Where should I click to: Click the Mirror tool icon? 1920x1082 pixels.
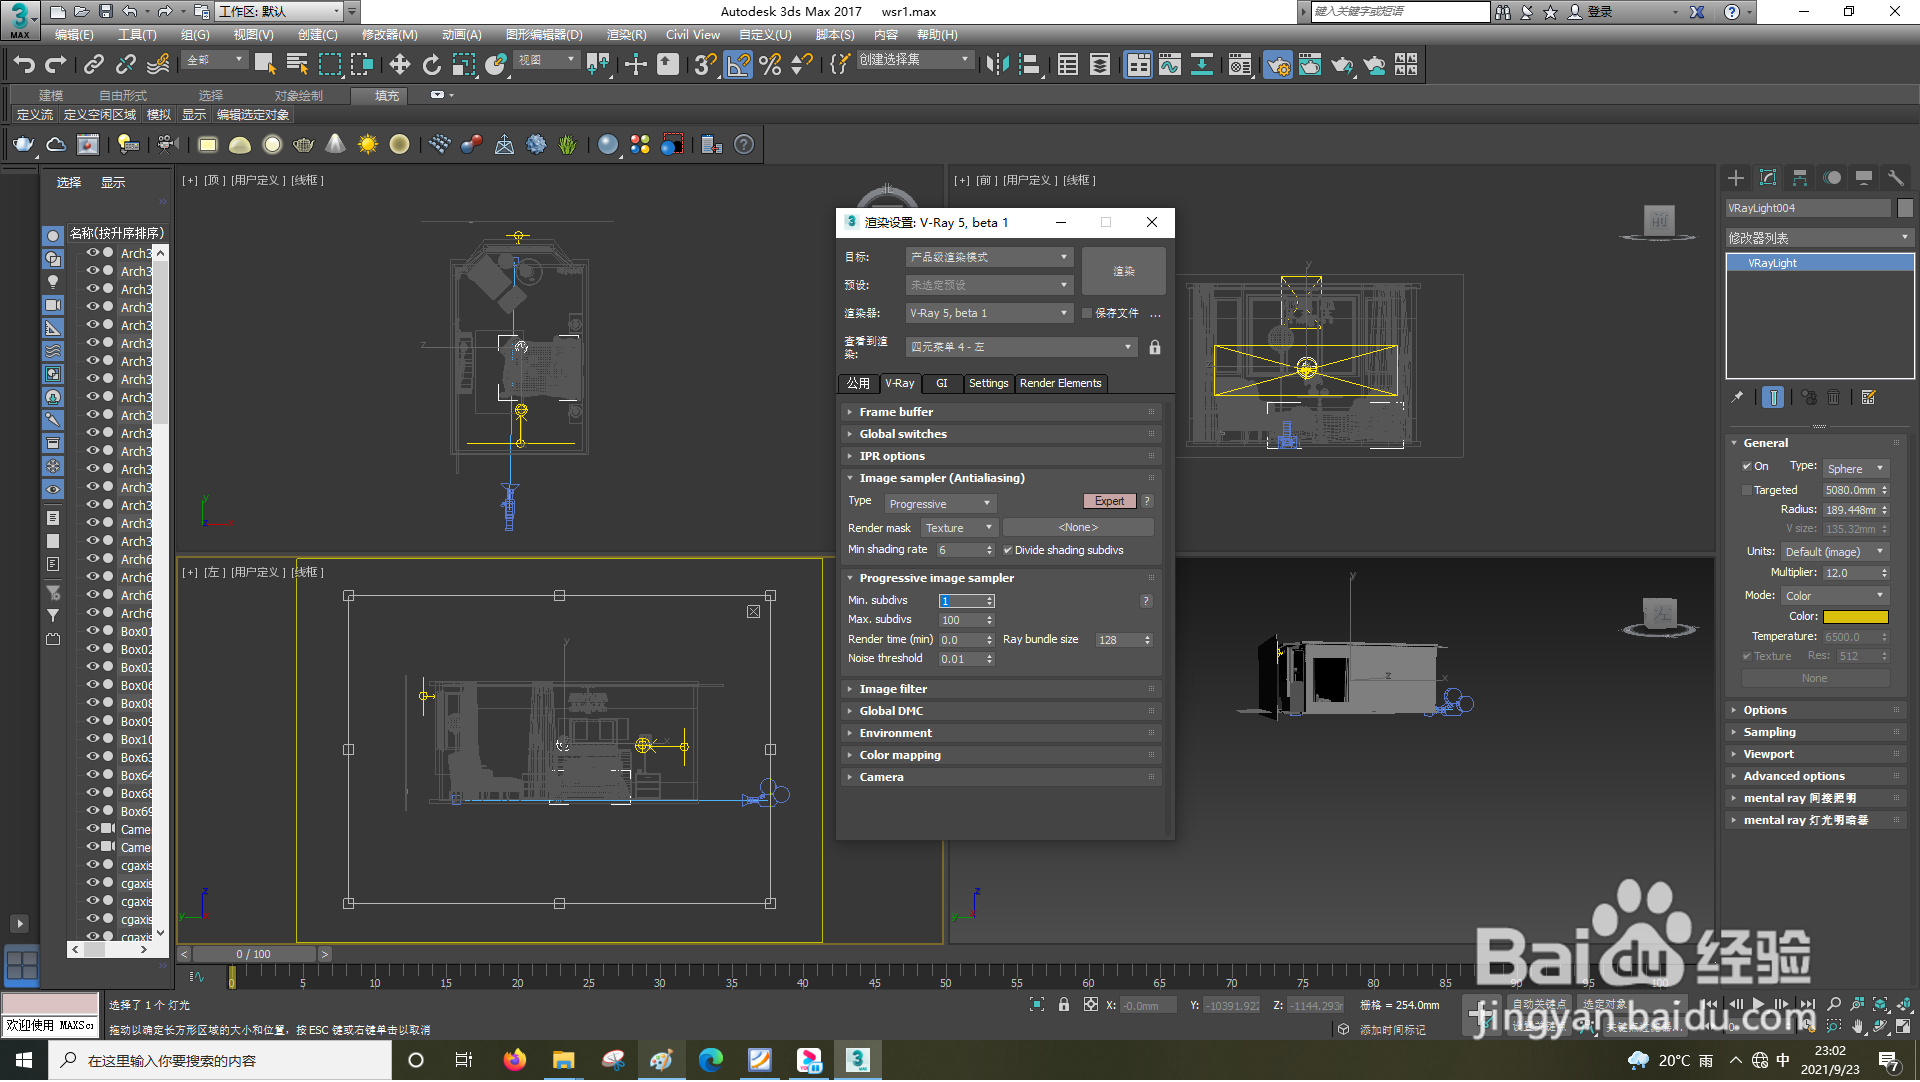click(997, 65)
